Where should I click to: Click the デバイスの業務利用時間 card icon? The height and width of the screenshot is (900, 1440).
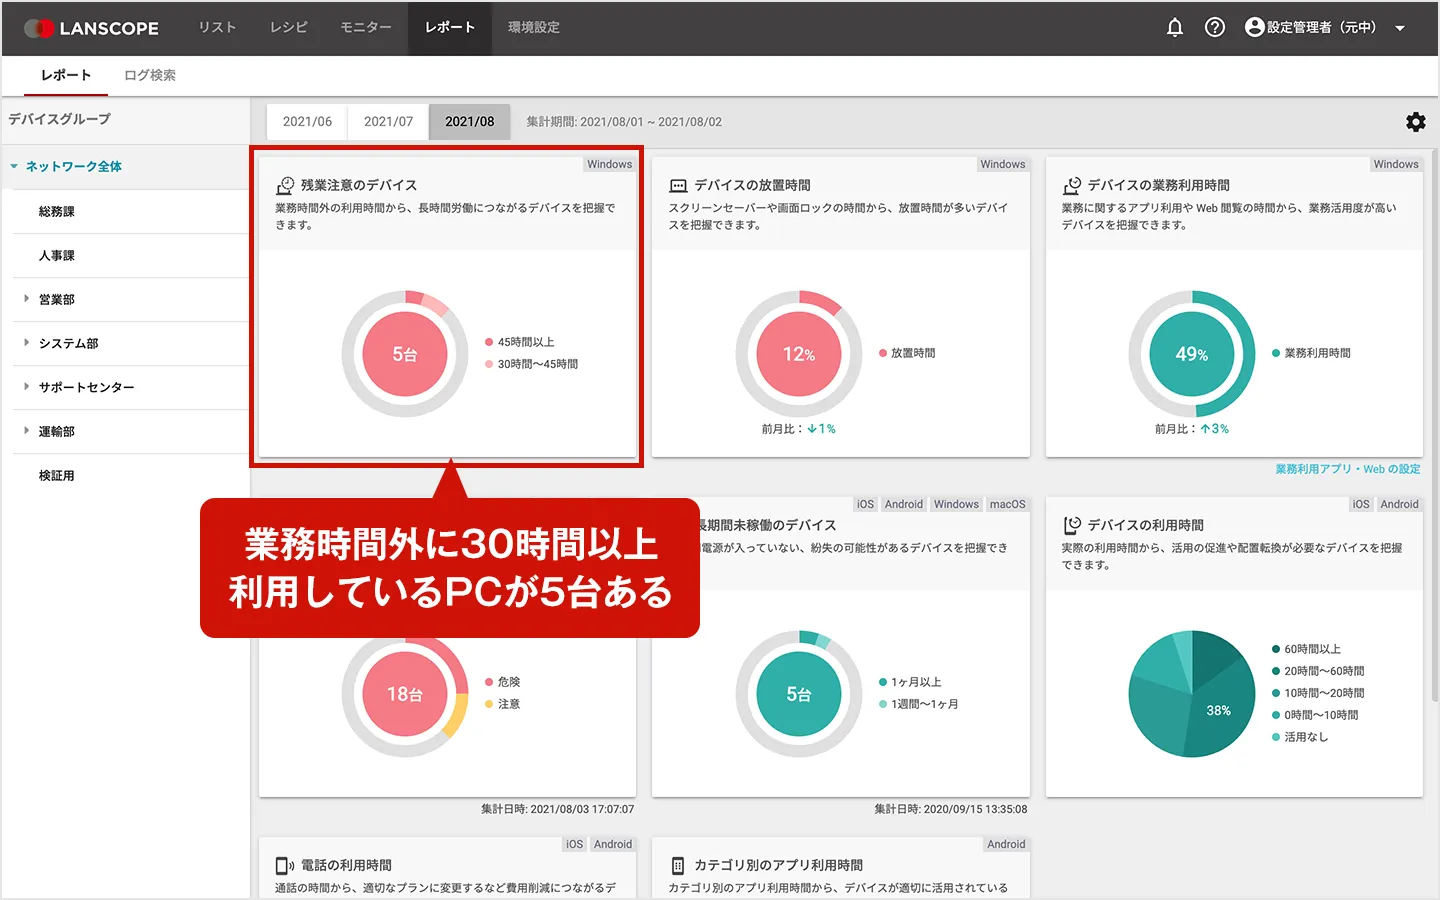click(x=1072, y=185)
